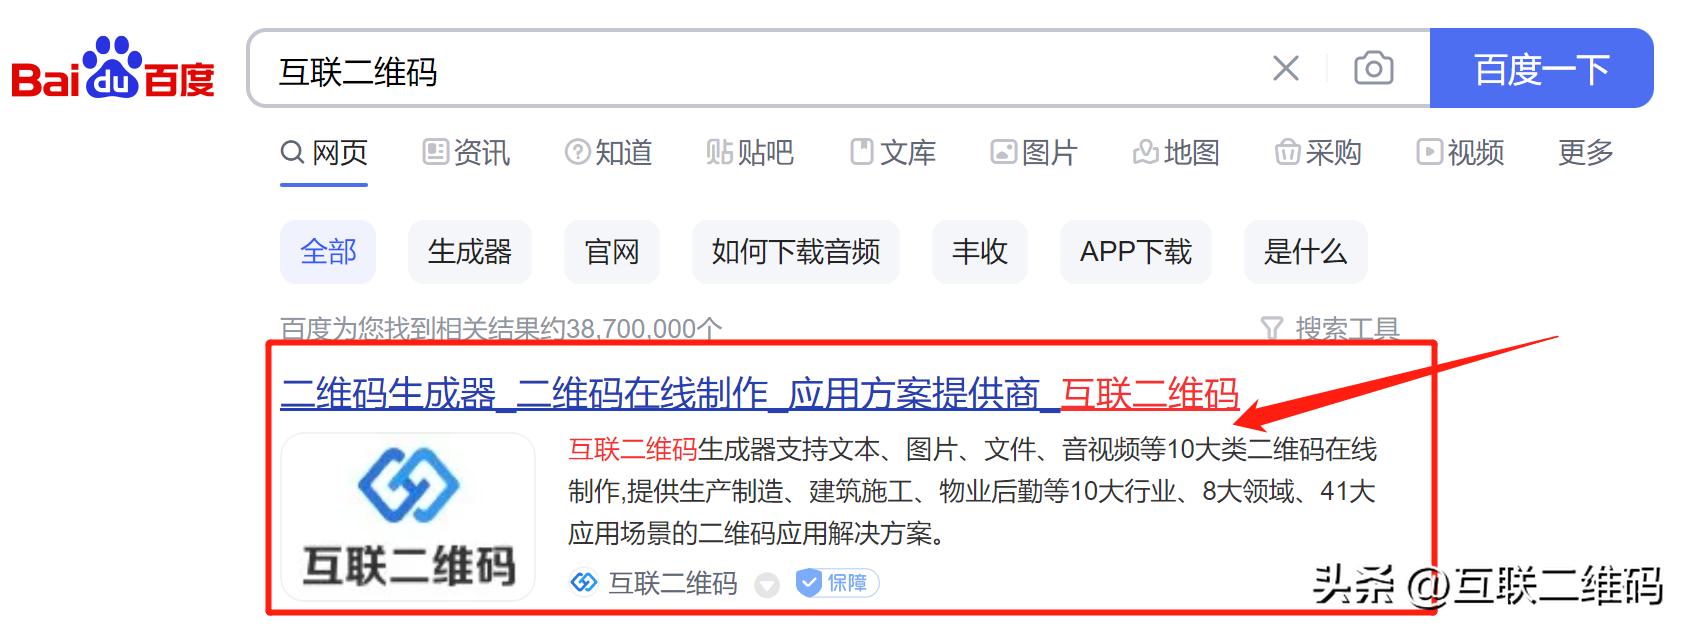Click the Baidu logo
The image size is (1684, 626).
pos(113,70)
